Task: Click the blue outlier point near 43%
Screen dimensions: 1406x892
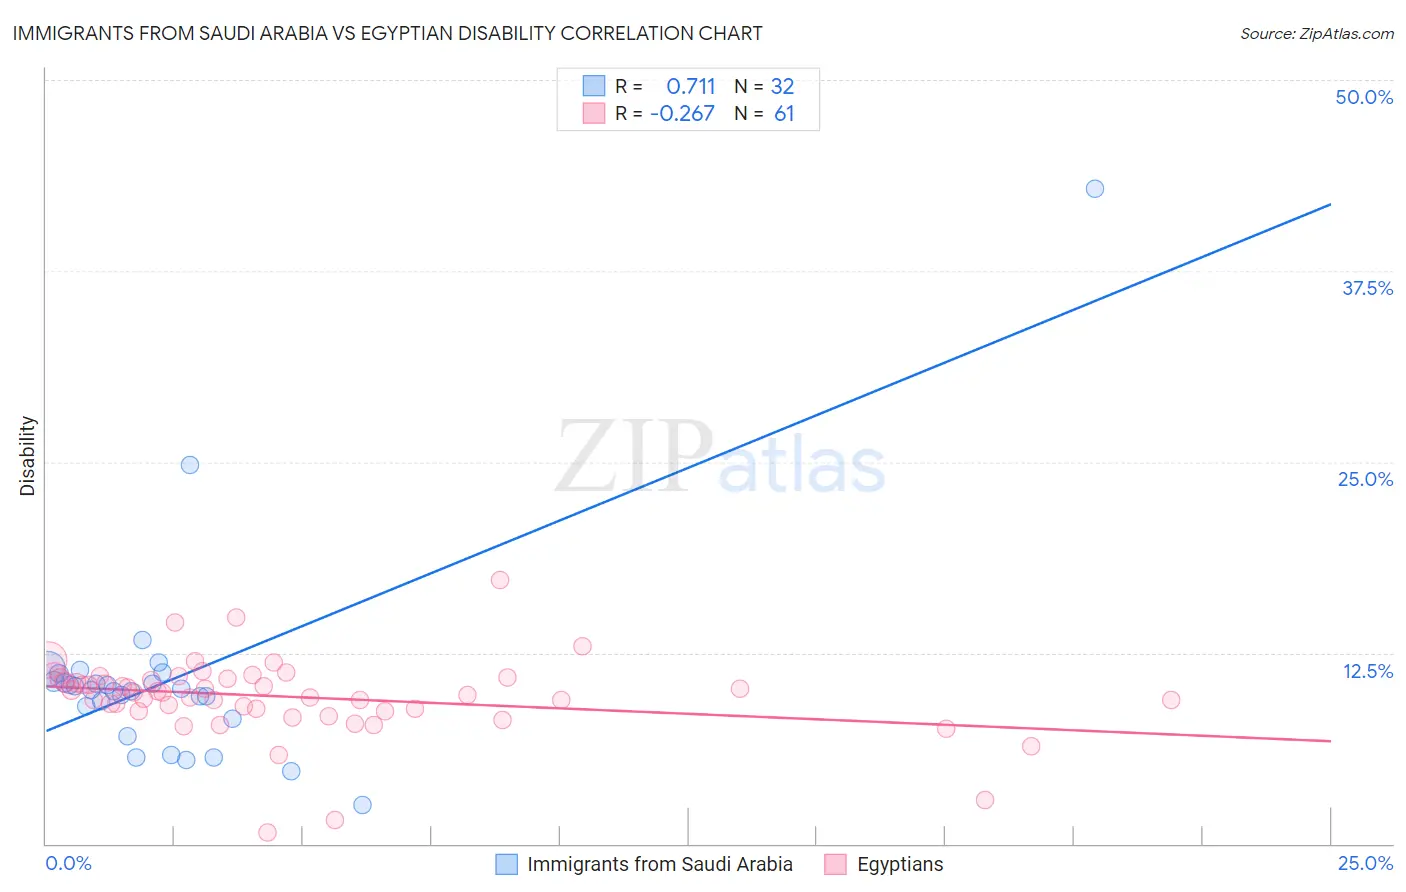Action: [1095, 189]
